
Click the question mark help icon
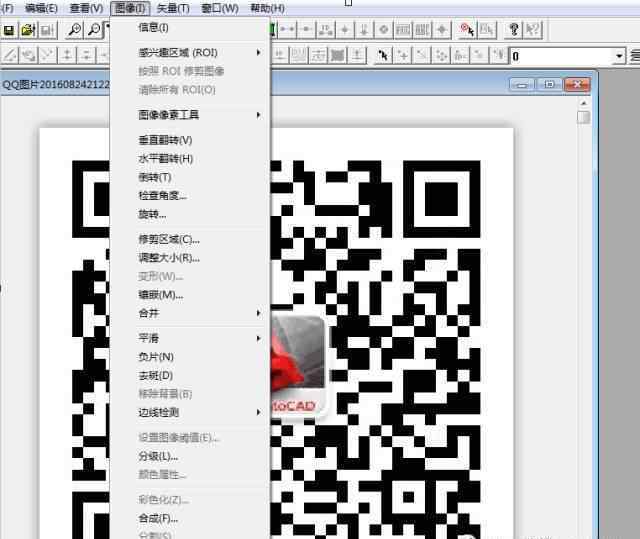click(513, 30)
